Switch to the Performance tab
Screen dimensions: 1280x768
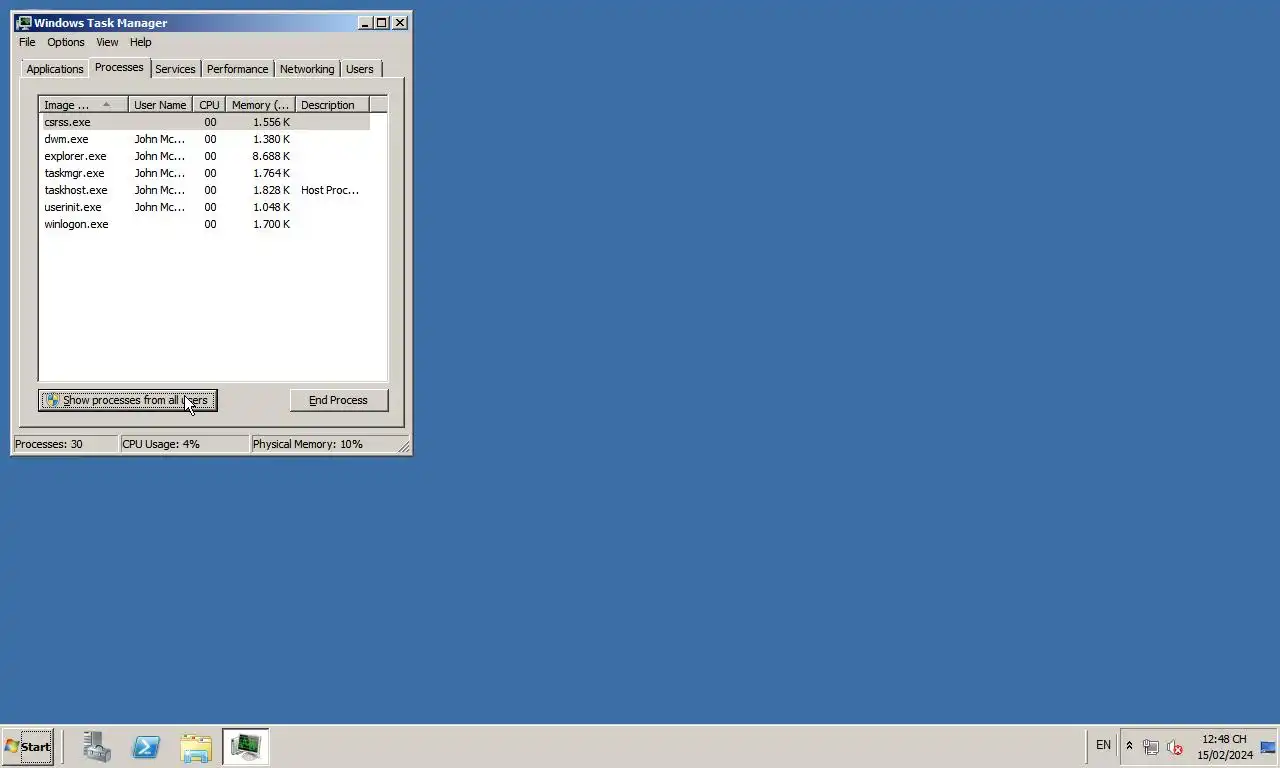tap(237, 69)
